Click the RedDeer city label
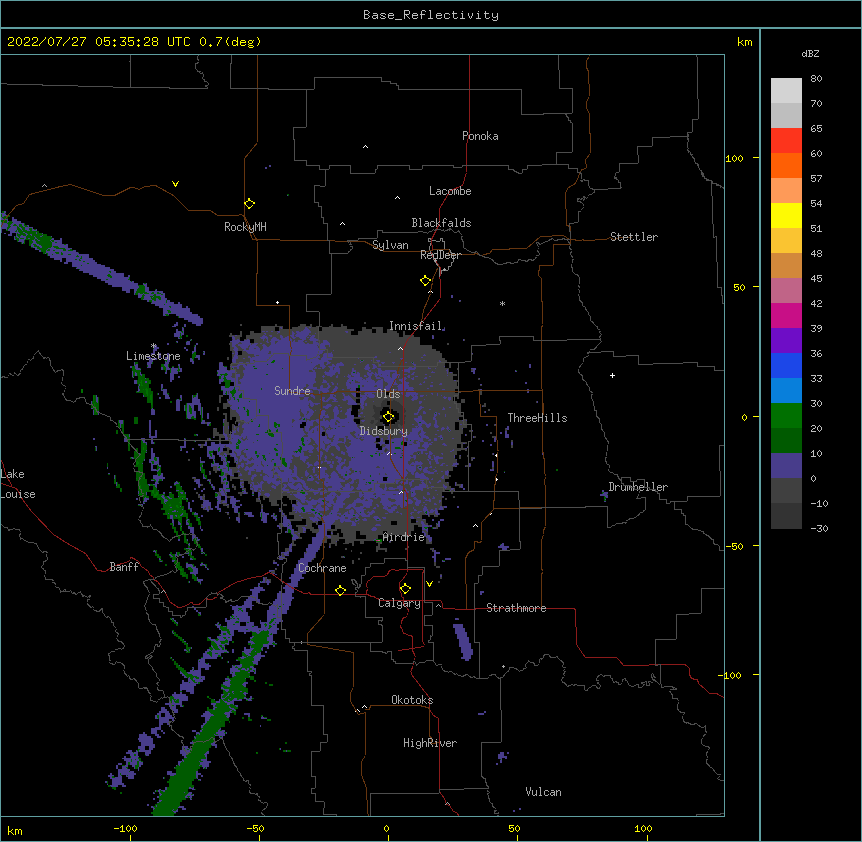The width and height of the screenshot is (862, 842). 440,255
